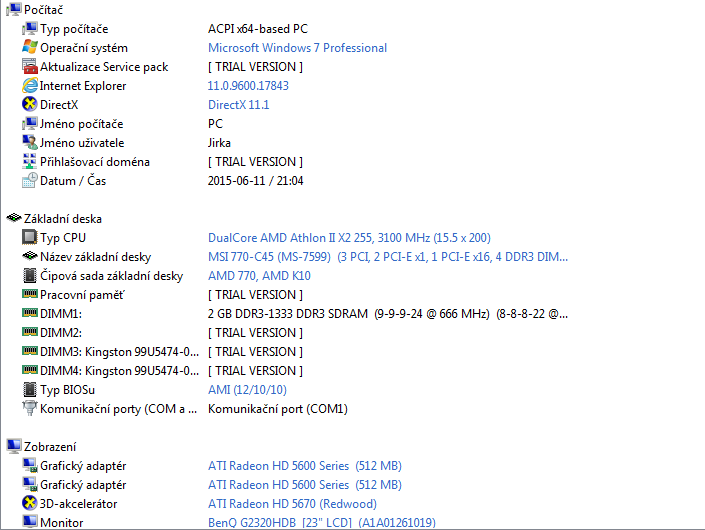705x530 pixels.
Task: Click the Zobrazení section monitor icon
Action: coord(13,446)
